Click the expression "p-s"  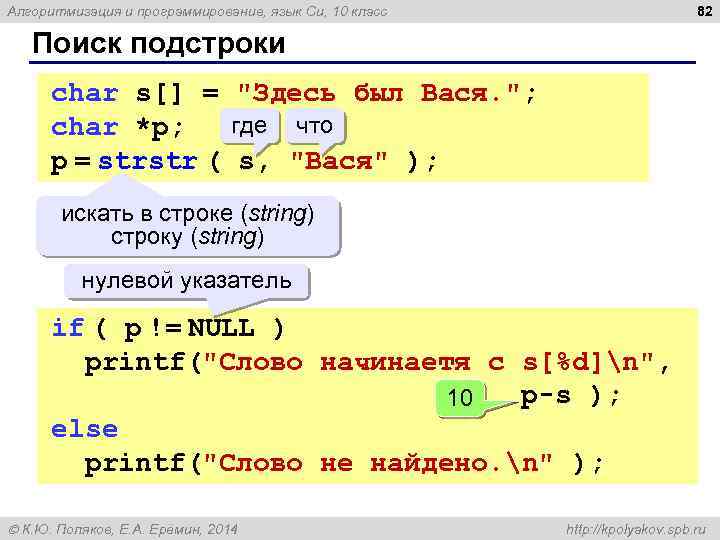pos(546,396)
